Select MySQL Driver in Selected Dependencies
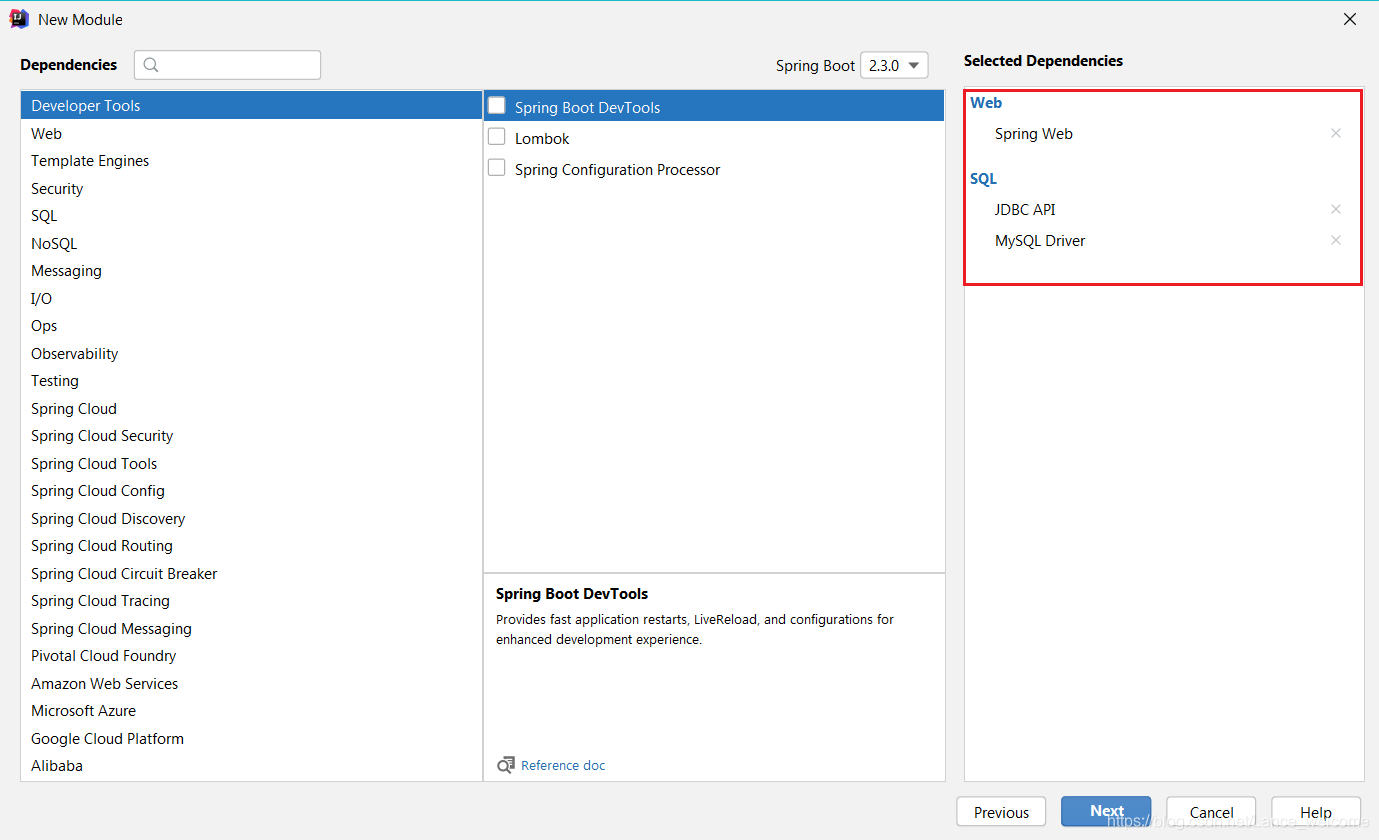 [1040, 240]
